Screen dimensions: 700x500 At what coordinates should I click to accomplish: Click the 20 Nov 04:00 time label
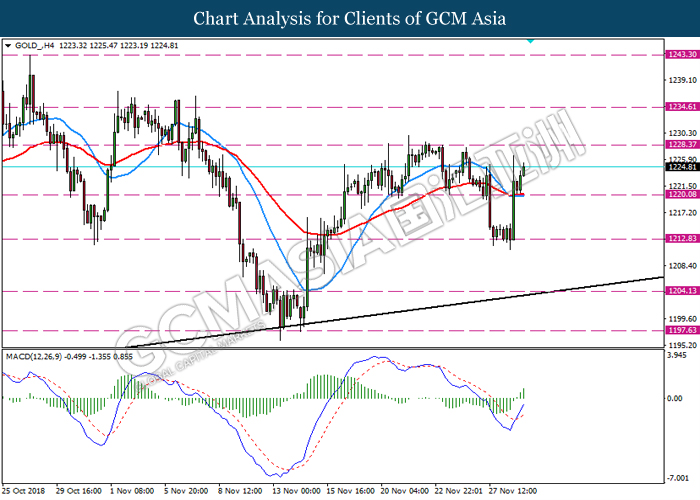point(404,491)
